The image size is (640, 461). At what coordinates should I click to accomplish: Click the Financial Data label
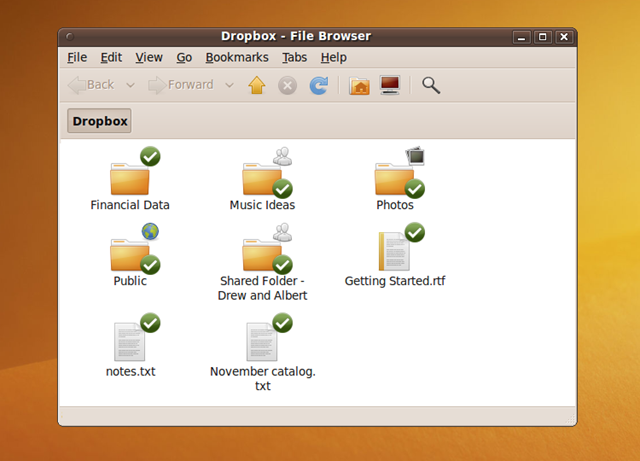click(130, 205)
